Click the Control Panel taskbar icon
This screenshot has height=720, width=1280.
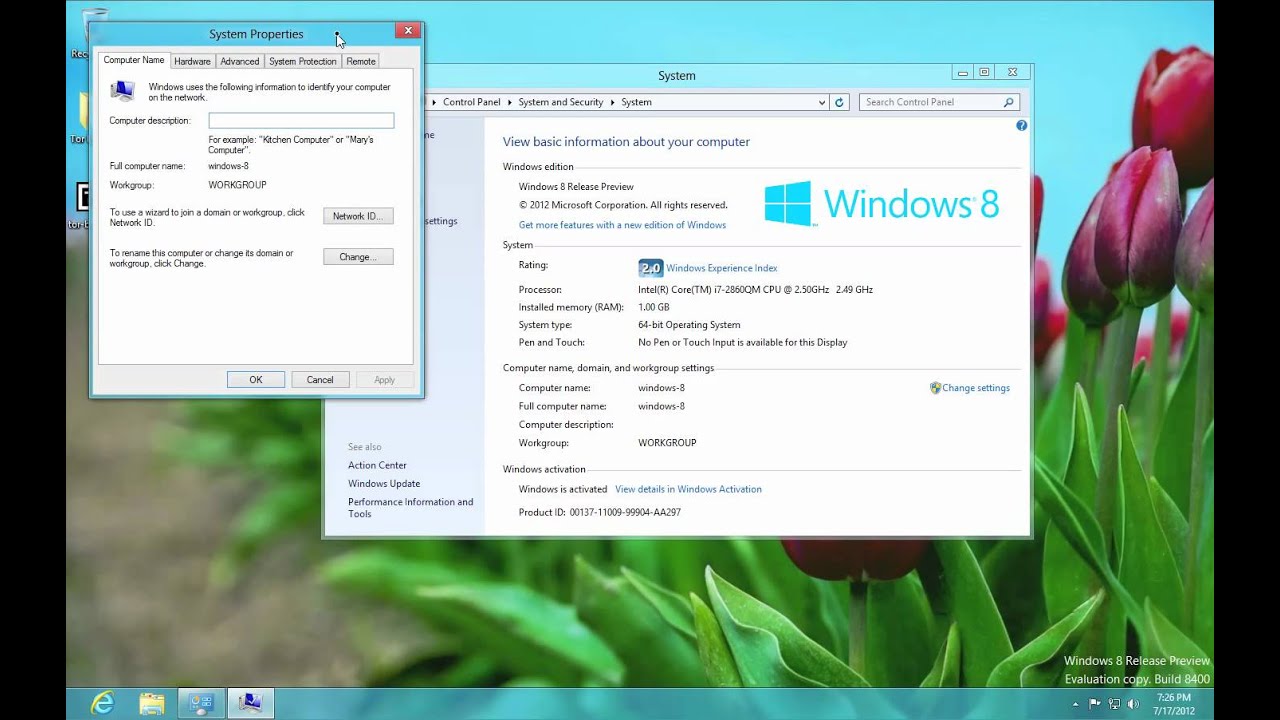[201, 703]
